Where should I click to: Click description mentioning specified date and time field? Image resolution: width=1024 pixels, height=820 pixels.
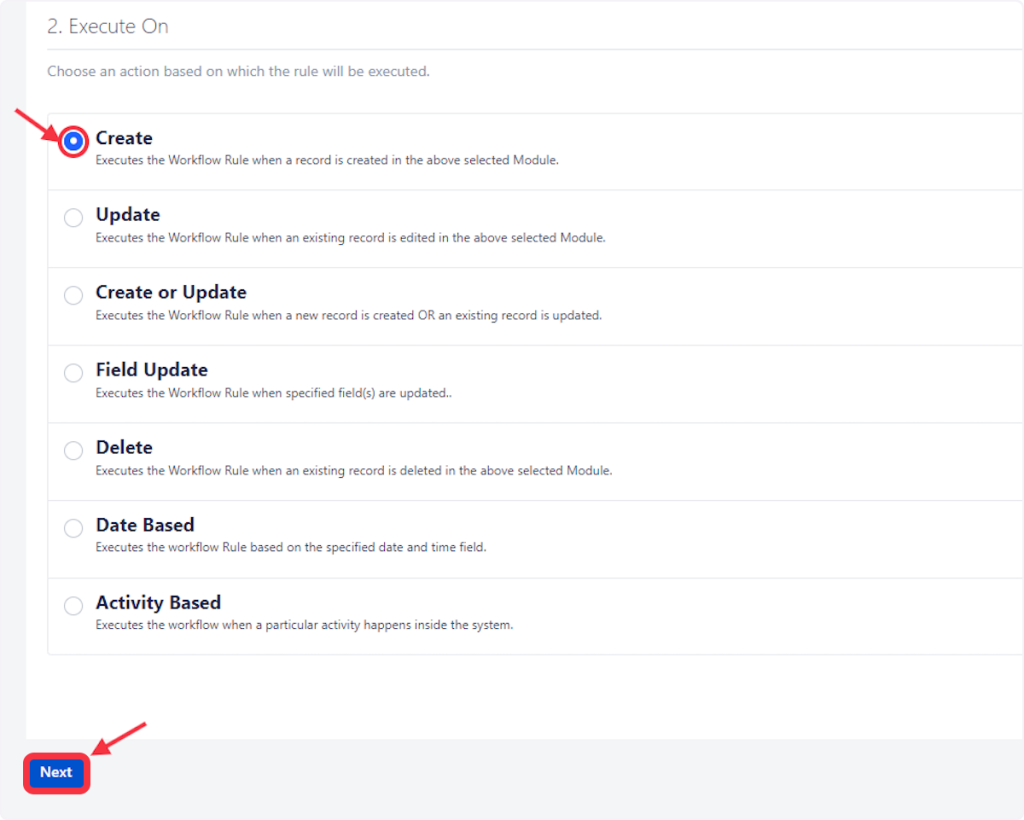pyautogui.click(x=290, y=547)
